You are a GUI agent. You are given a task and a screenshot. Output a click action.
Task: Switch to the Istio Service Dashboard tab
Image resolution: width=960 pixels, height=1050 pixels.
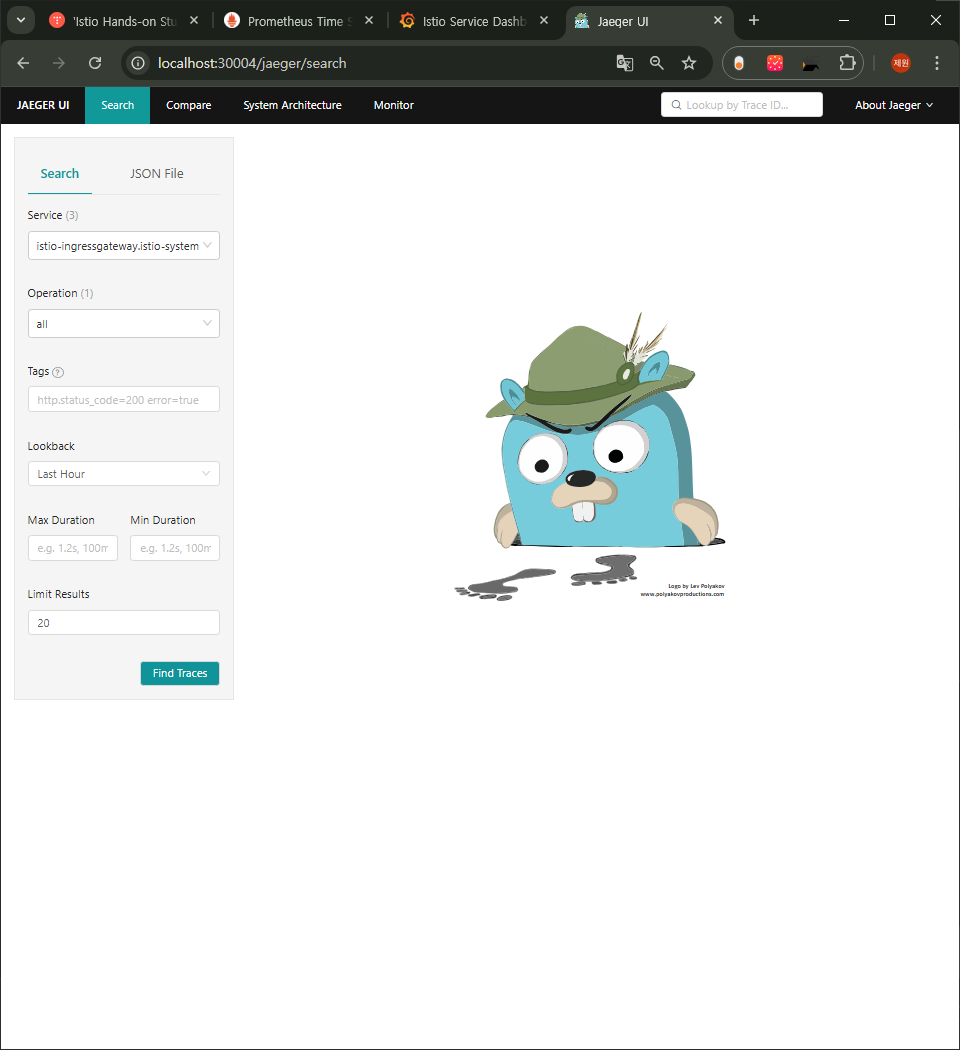[x=474, y=21]
